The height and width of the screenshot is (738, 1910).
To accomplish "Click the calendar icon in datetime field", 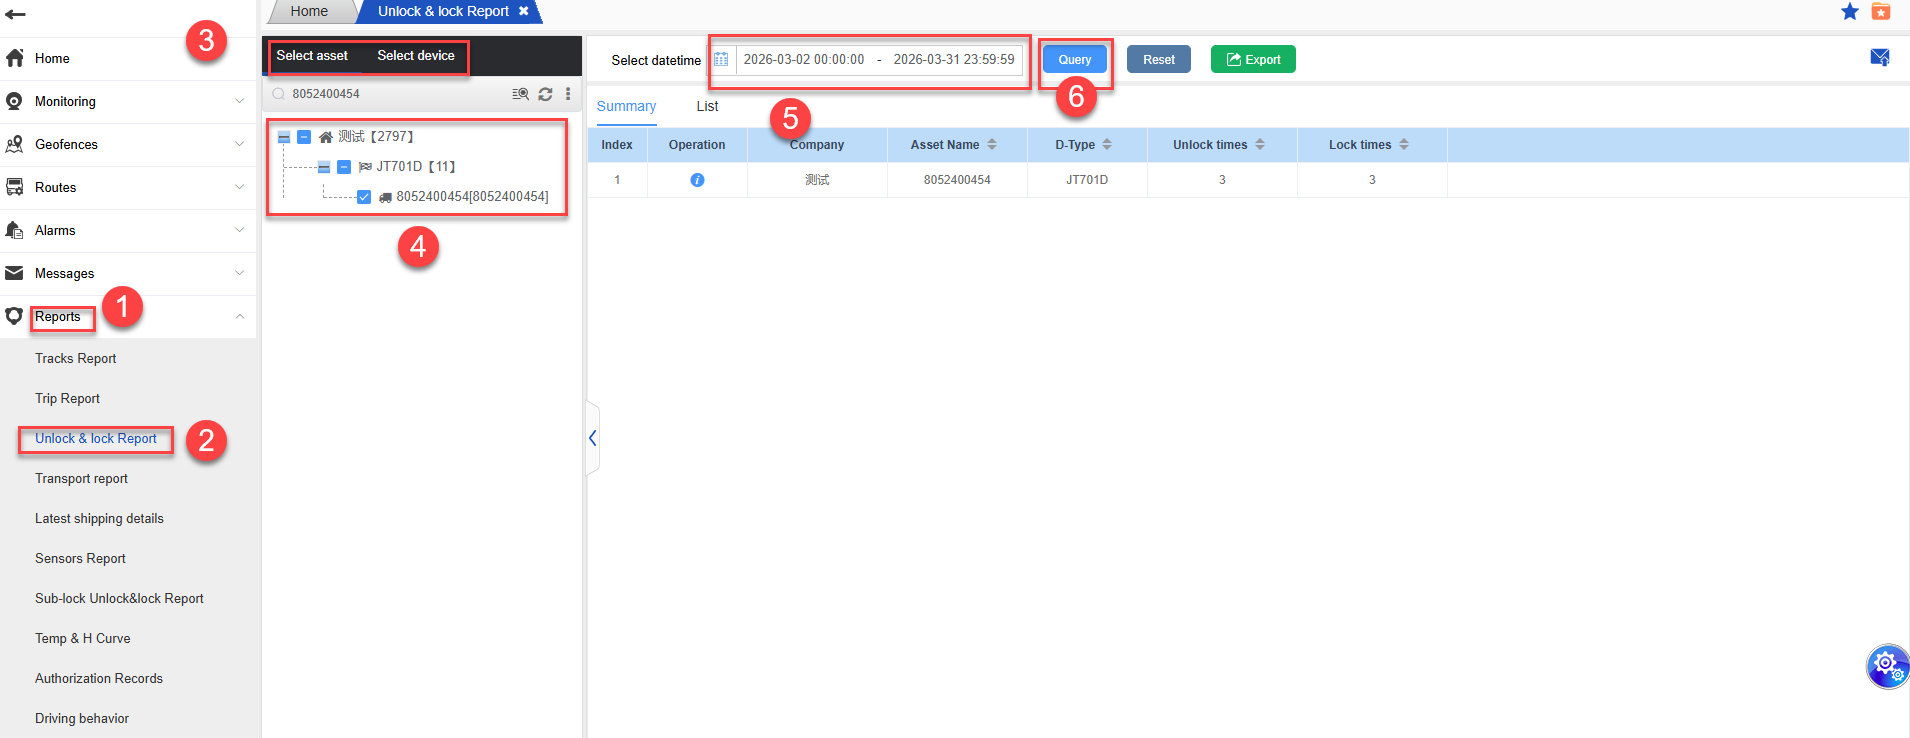I will [x=721, y=60].
